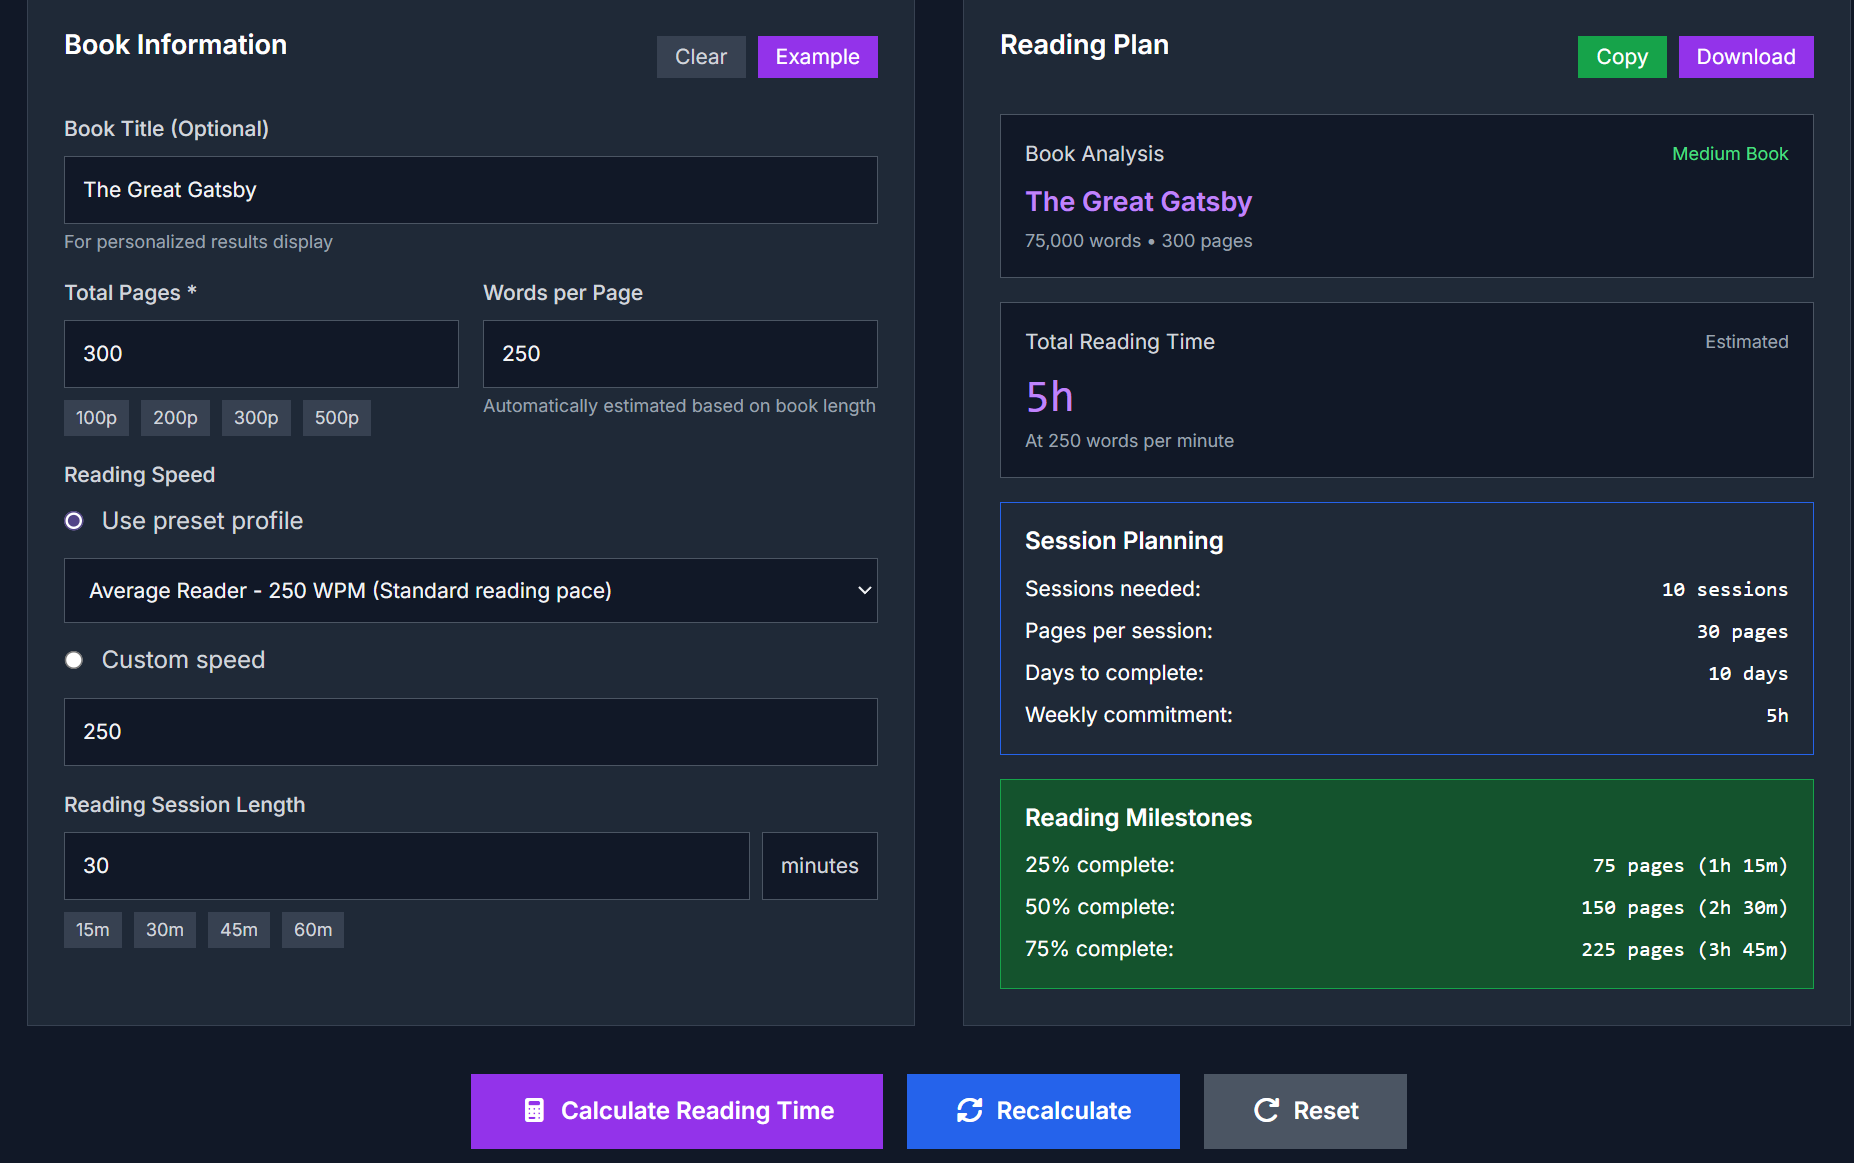Click the calculator icon on Calculate button
This screenshot has height=1163, width=1854.
pyautogui.click(x=535, y=1110)
